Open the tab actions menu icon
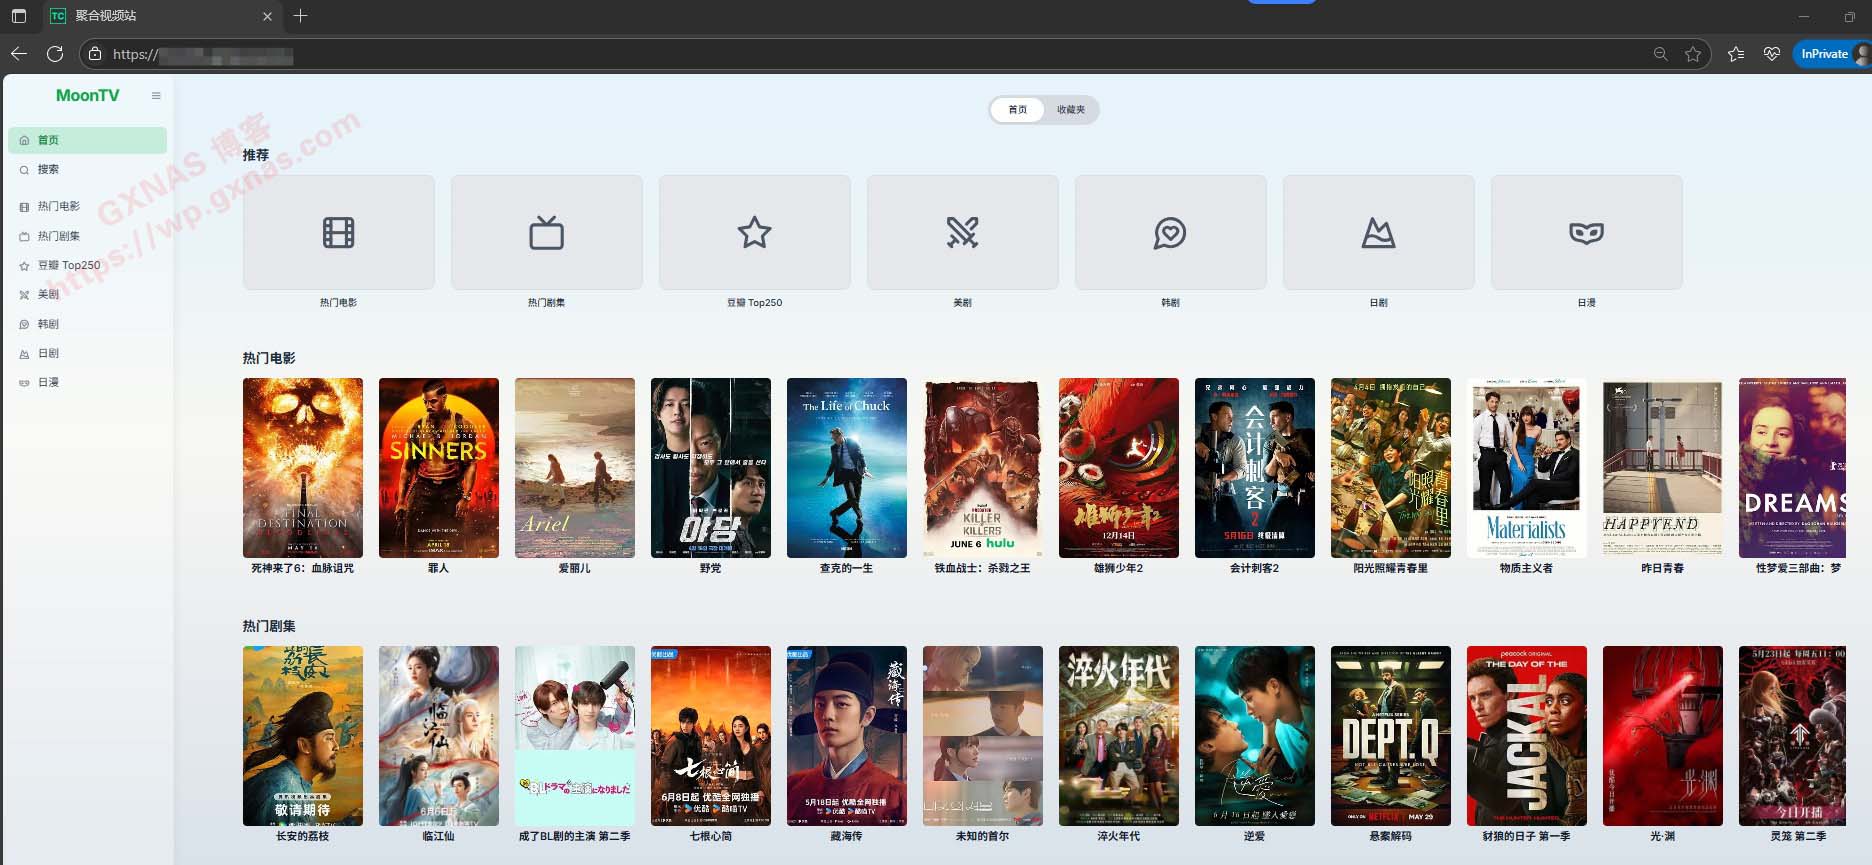The height and width of the screenshot is (865, 1872). click(x=18, y=16)
